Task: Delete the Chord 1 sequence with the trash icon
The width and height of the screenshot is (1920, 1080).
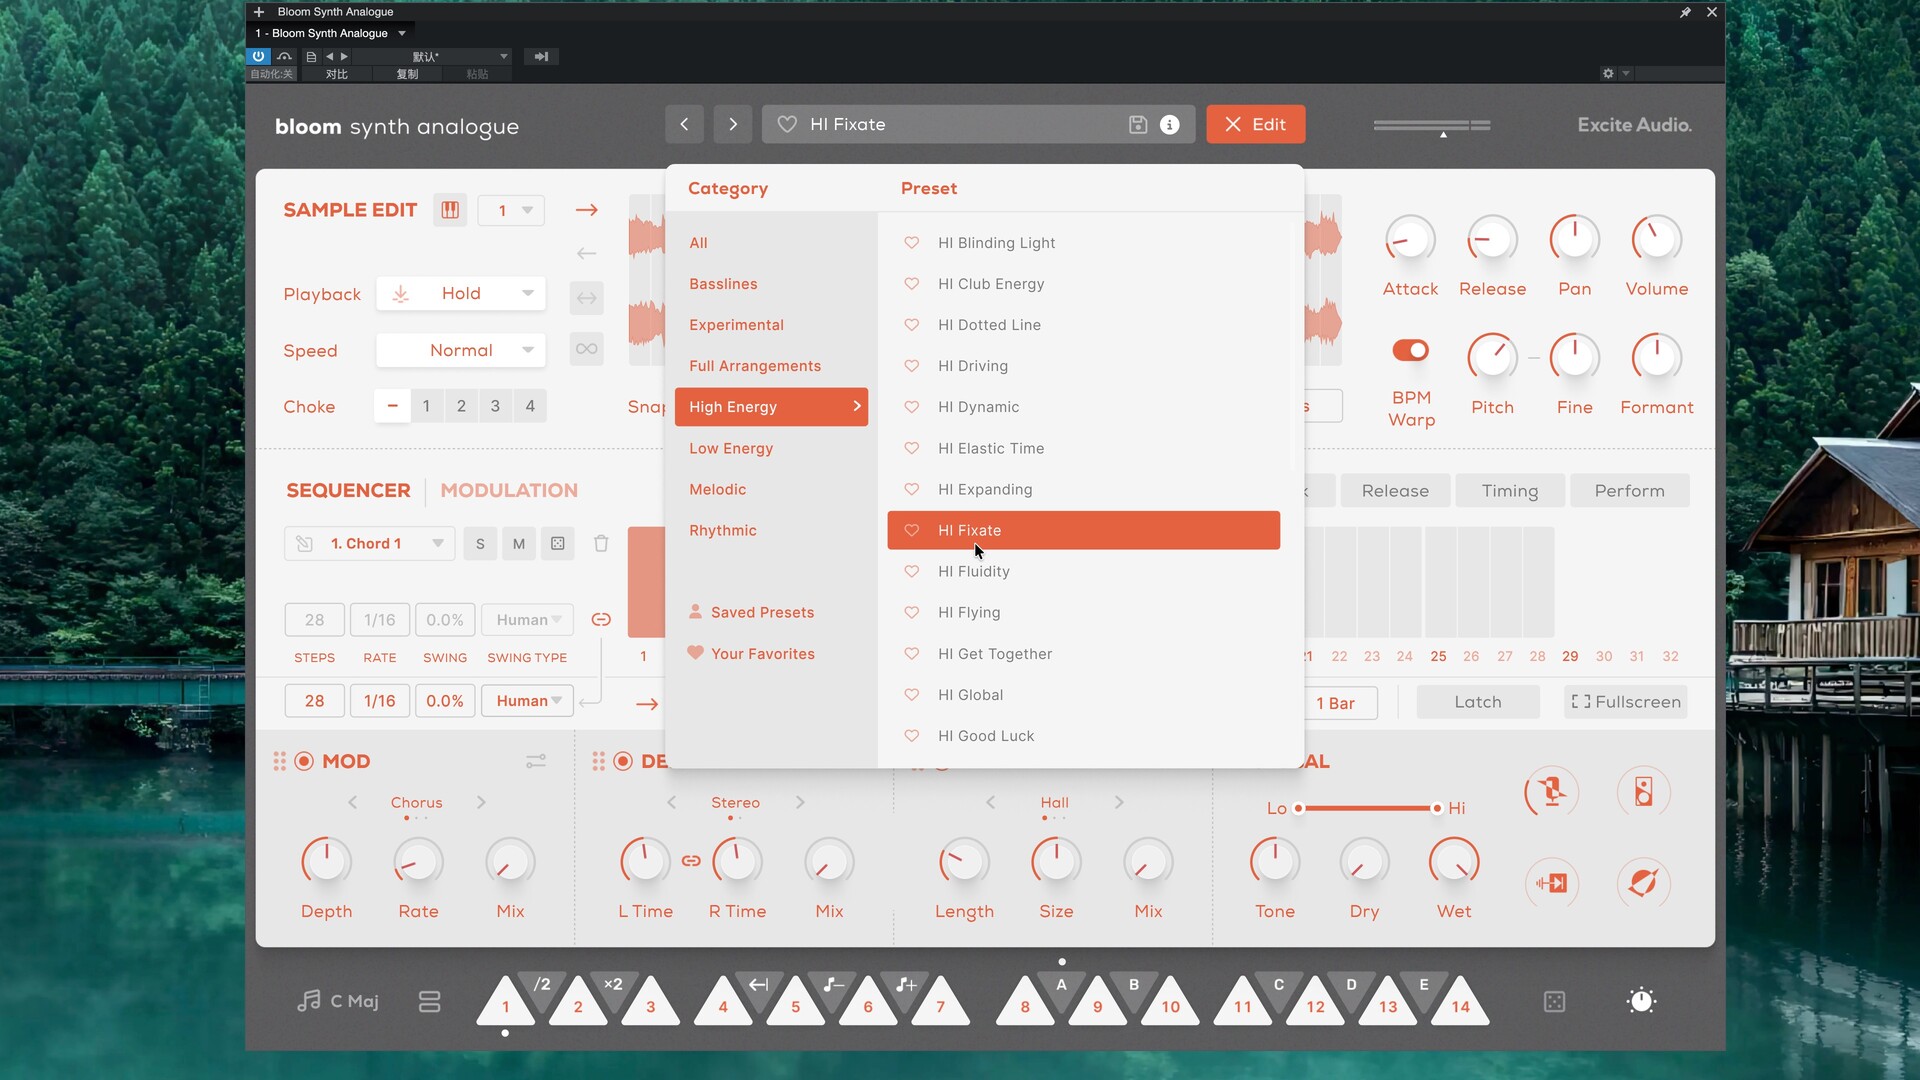Action: [x=601, y=543]
